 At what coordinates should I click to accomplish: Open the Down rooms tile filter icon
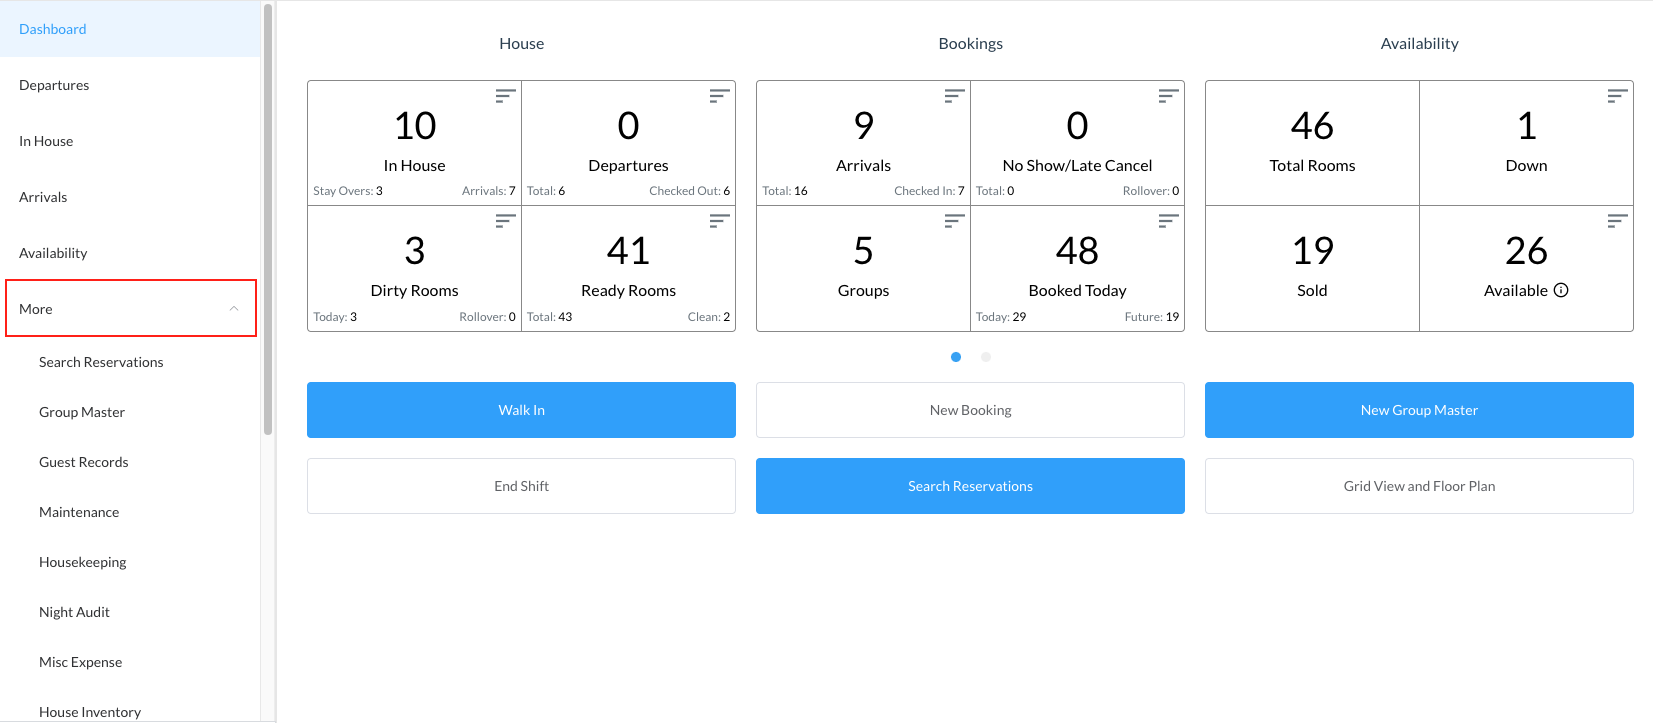pyautogui.click(x=1617, y=96)
